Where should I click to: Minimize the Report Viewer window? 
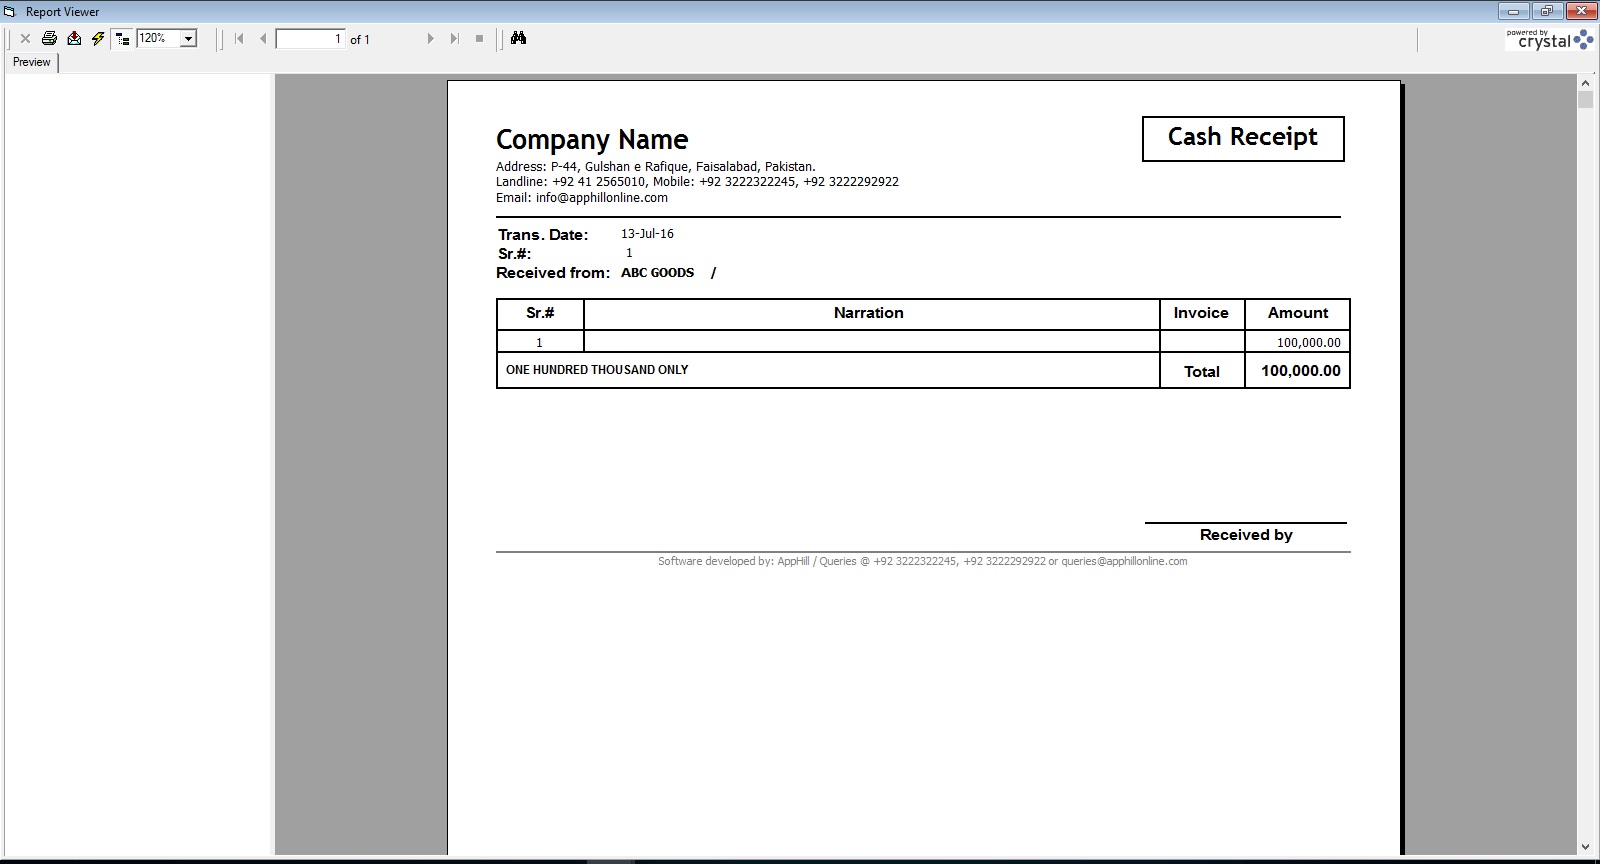(x=1514, y=11)
